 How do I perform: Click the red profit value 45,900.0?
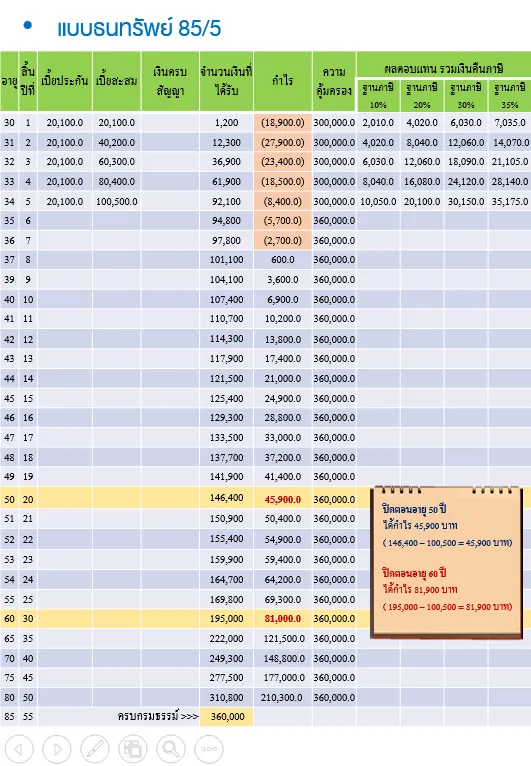click(x=283, y=500)
